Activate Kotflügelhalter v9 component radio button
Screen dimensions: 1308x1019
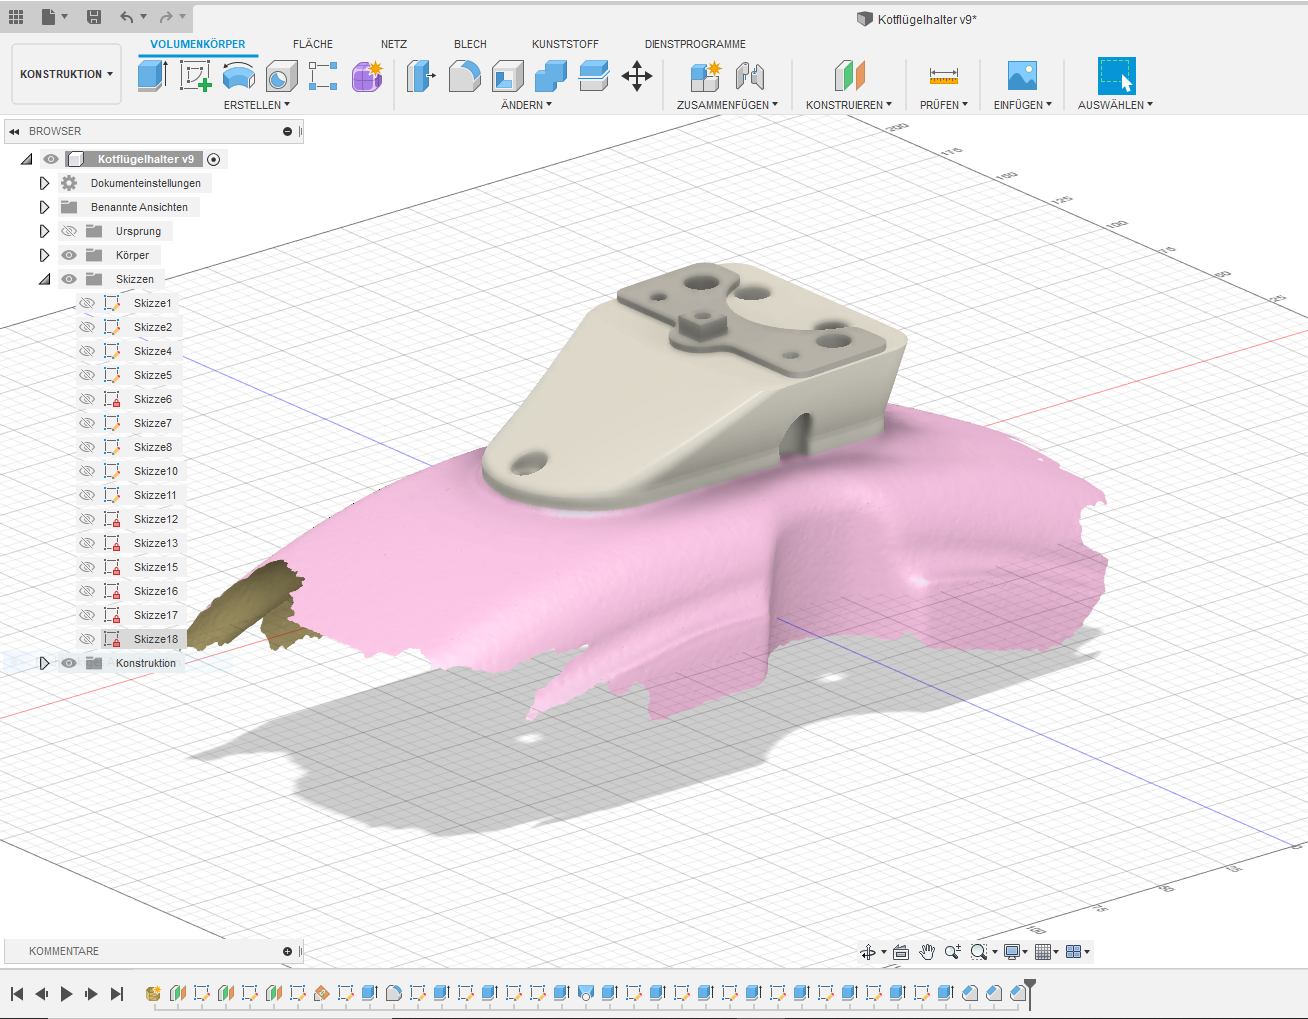[213, 159]
